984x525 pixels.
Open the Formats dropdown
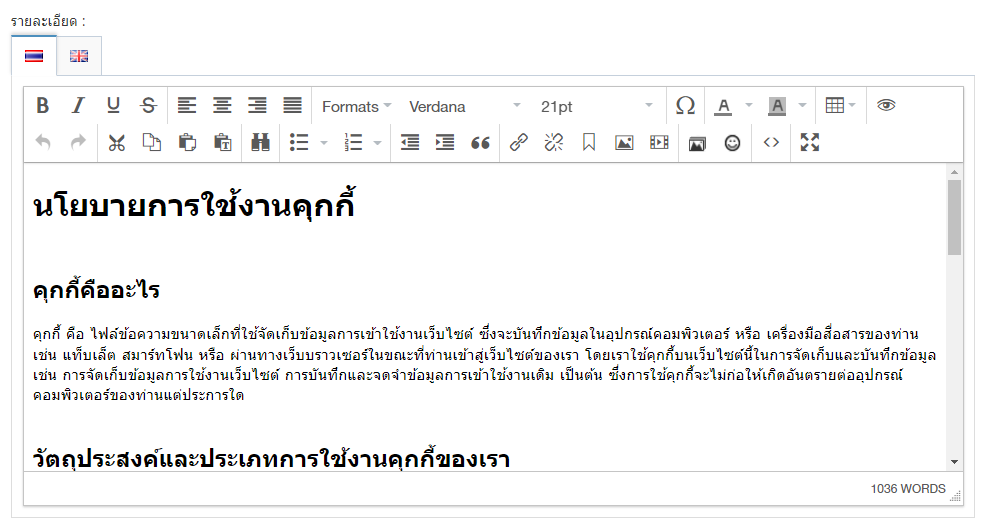356,106
